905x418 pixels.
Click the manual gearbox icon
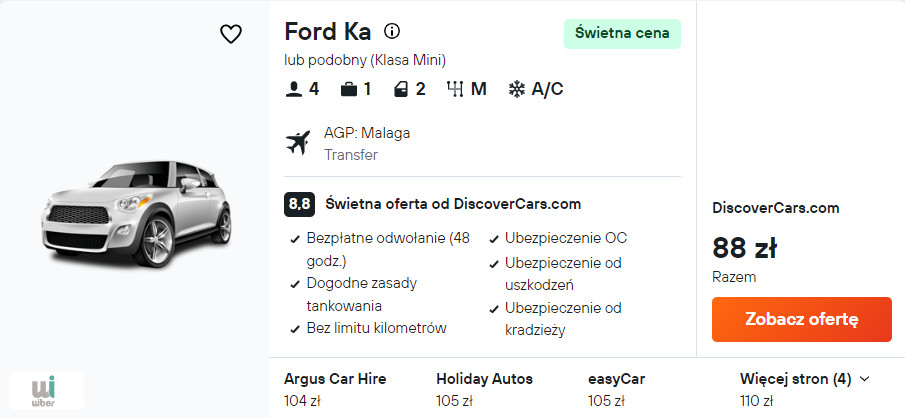[x=456, y=89]
